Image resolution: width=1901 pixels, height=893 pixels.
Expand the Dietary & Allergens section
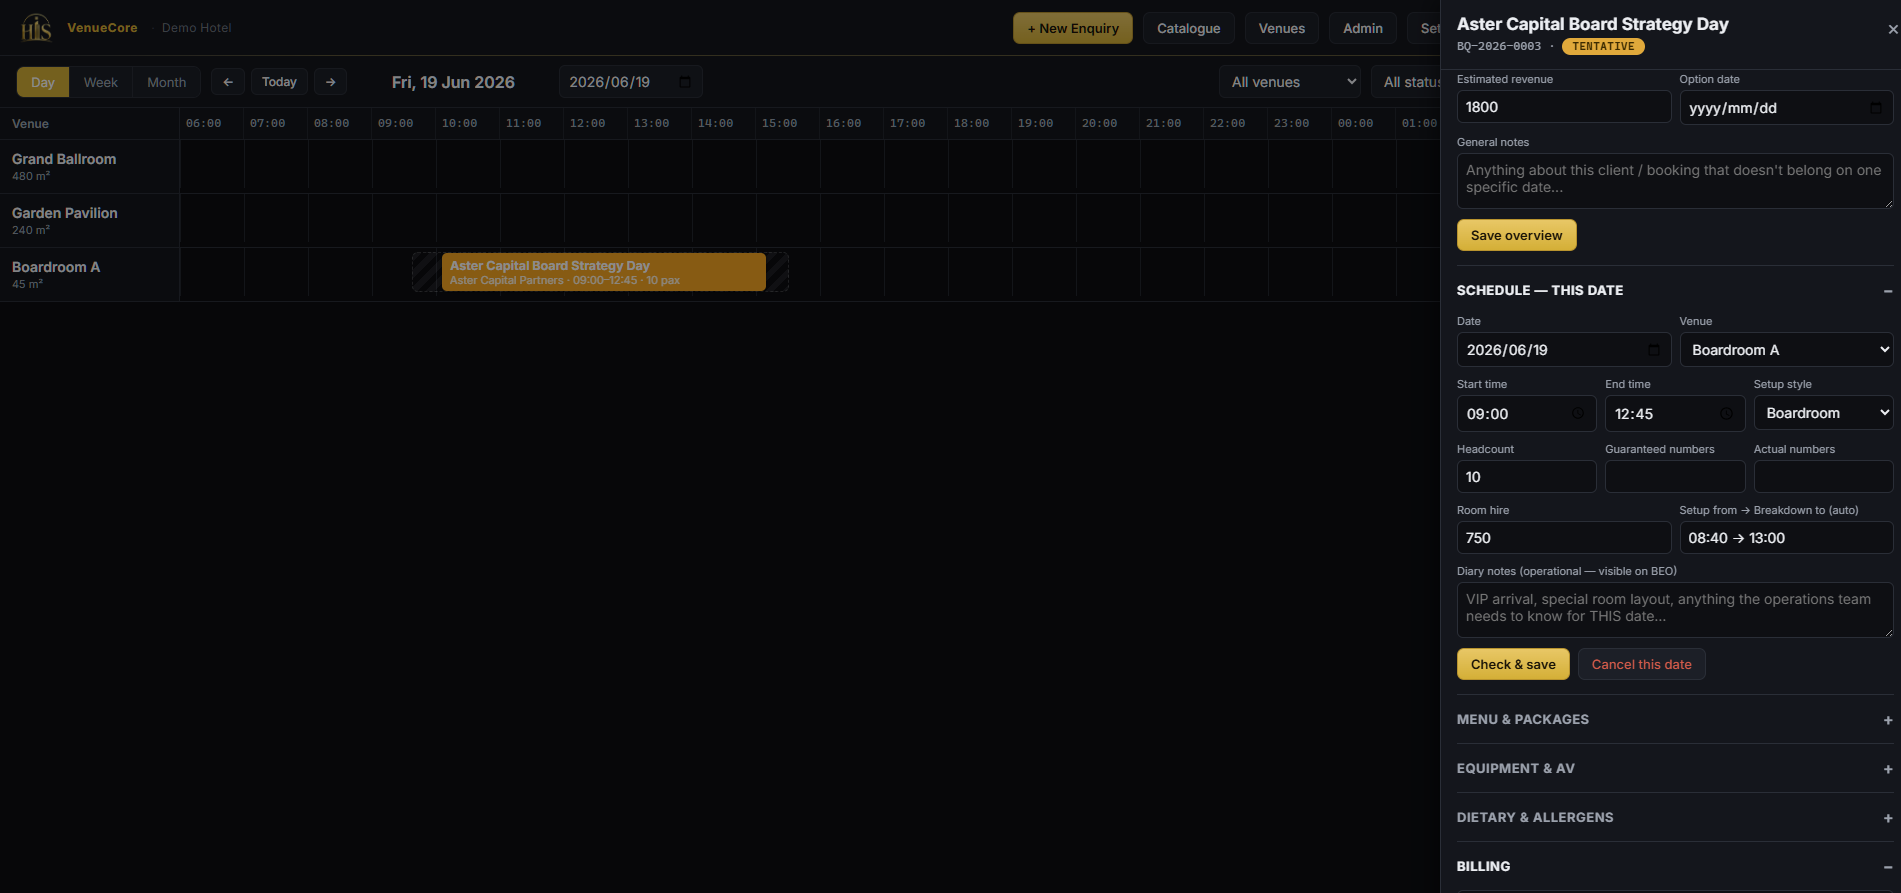1887,818
